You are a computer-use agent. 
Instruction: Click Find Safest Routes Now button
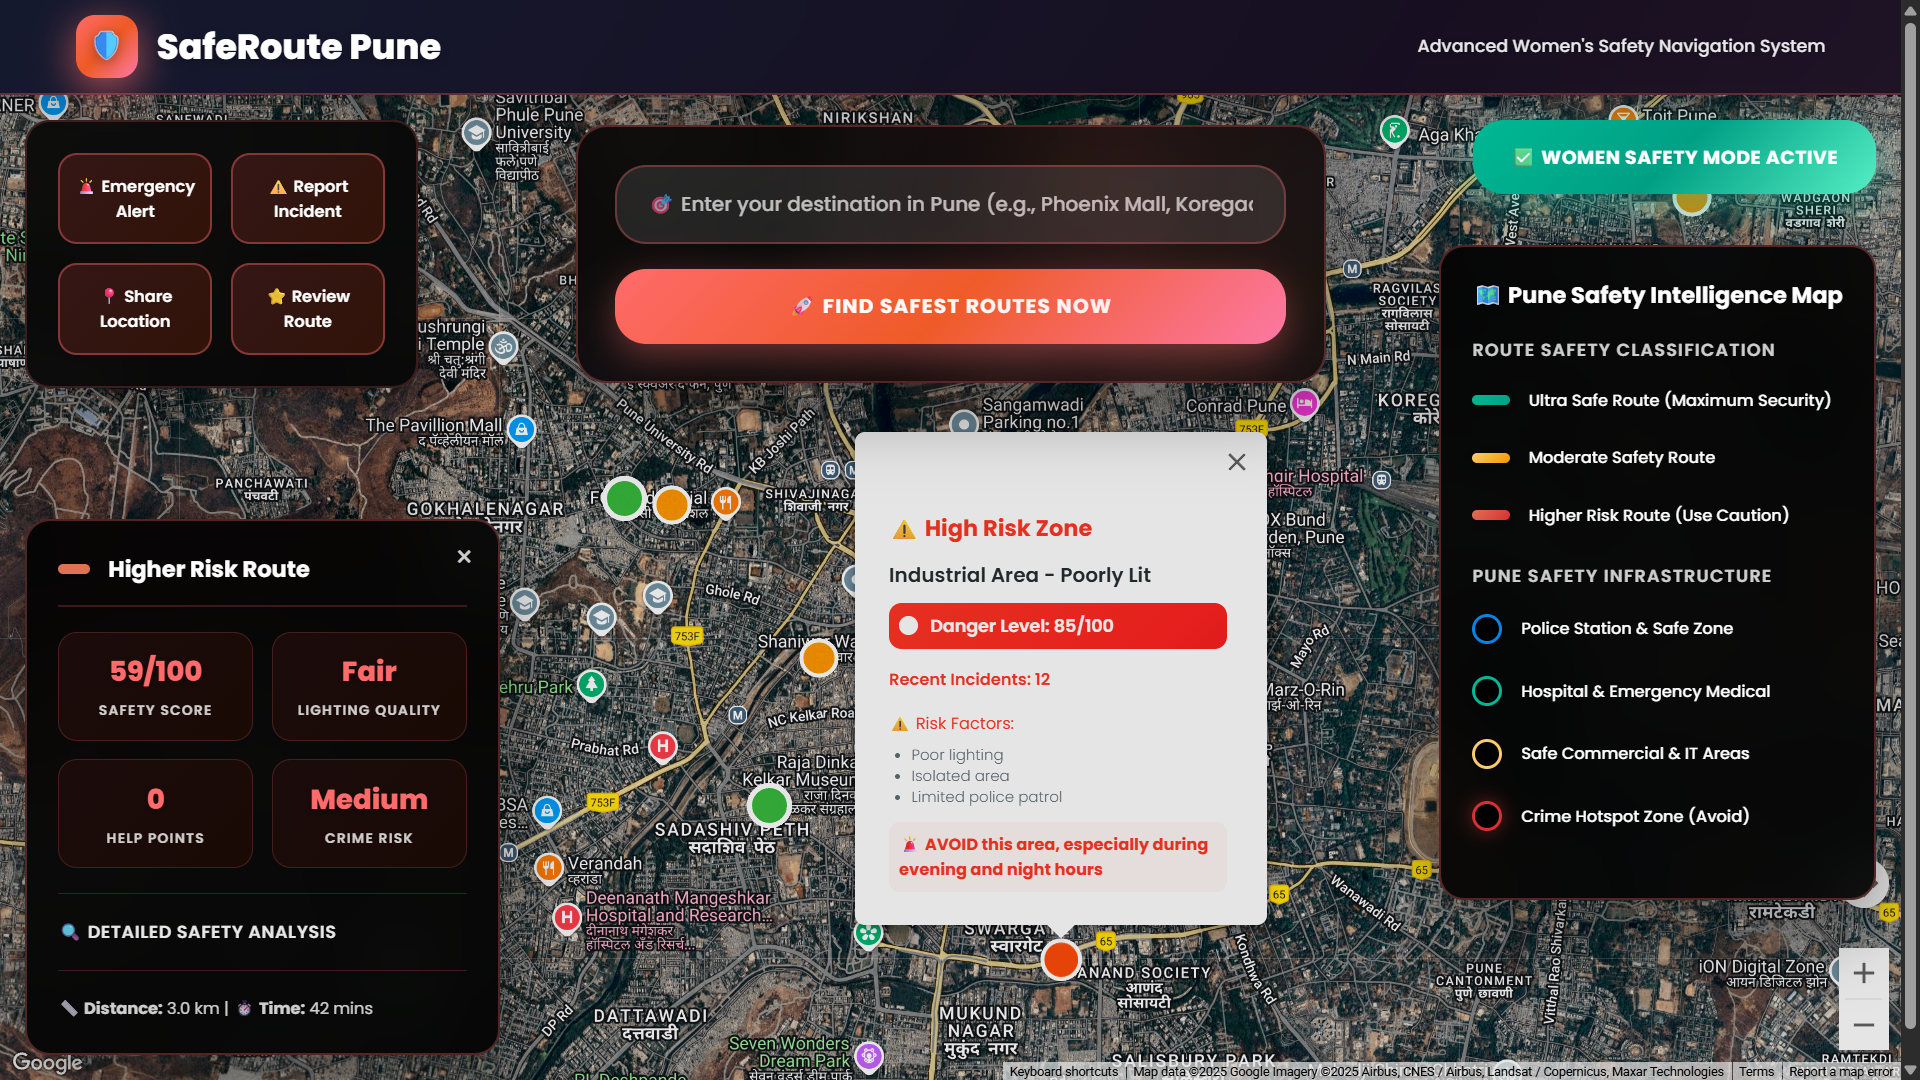[950, 307]
